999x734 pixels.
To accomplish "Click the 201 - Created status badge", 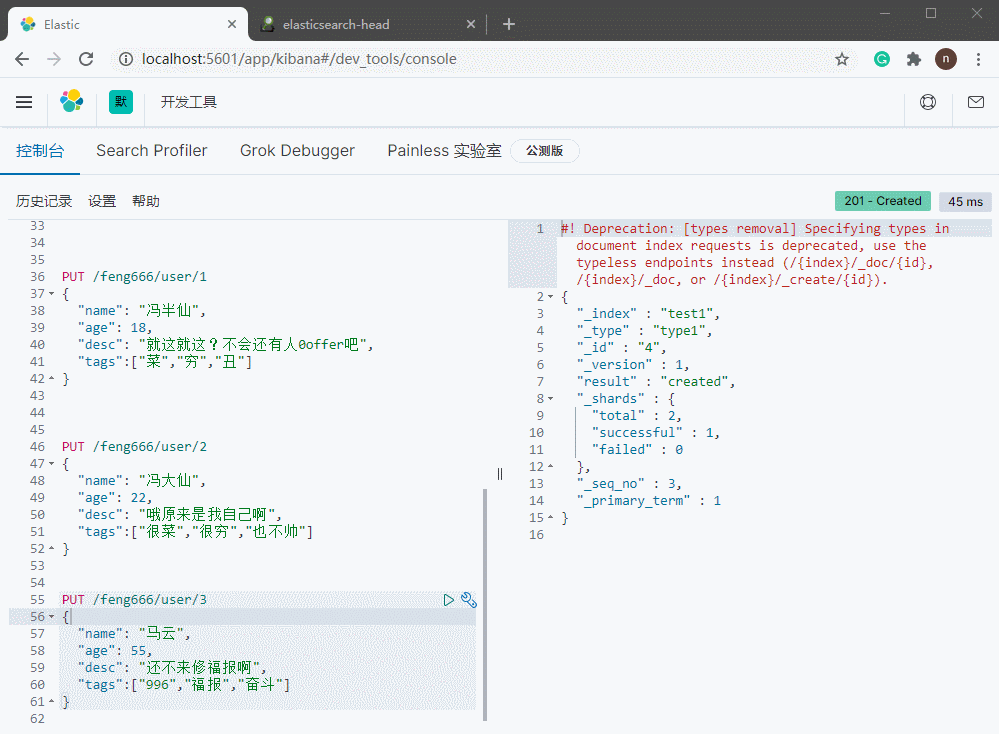I will (882, 201).
